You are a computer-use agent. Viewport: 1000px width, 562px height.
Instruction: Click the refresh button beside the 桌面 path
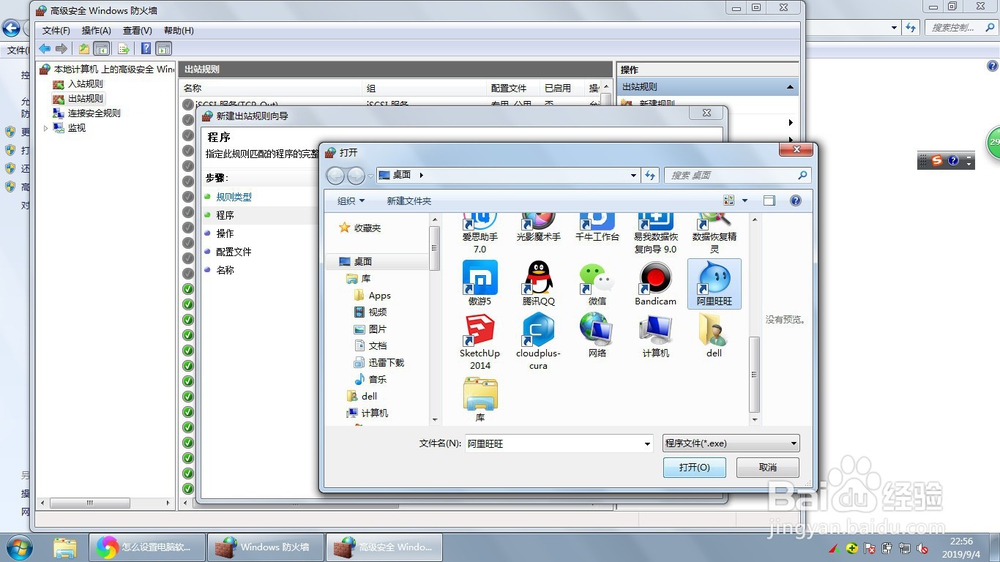point(650,175)
